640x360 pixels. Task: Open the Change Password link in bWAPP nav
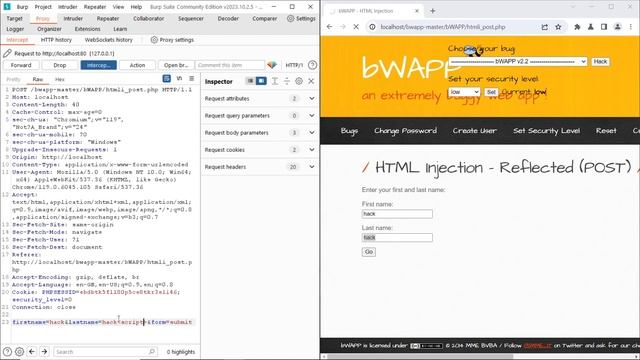coord(405,131)
